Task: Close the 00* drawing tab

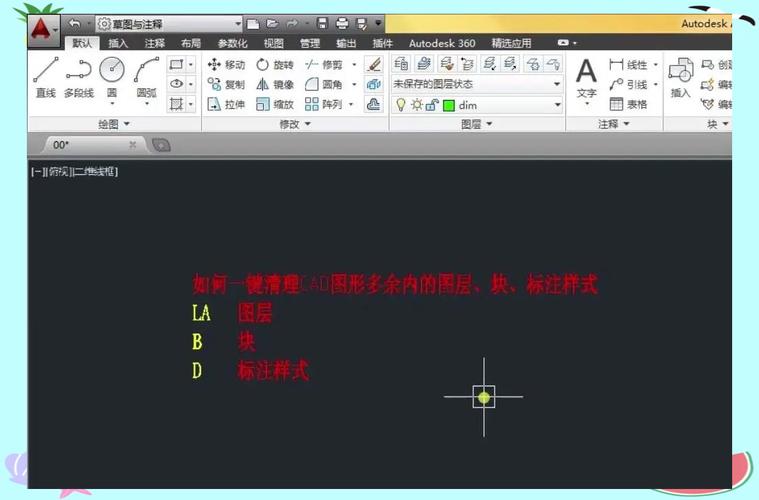Action: 133,145
